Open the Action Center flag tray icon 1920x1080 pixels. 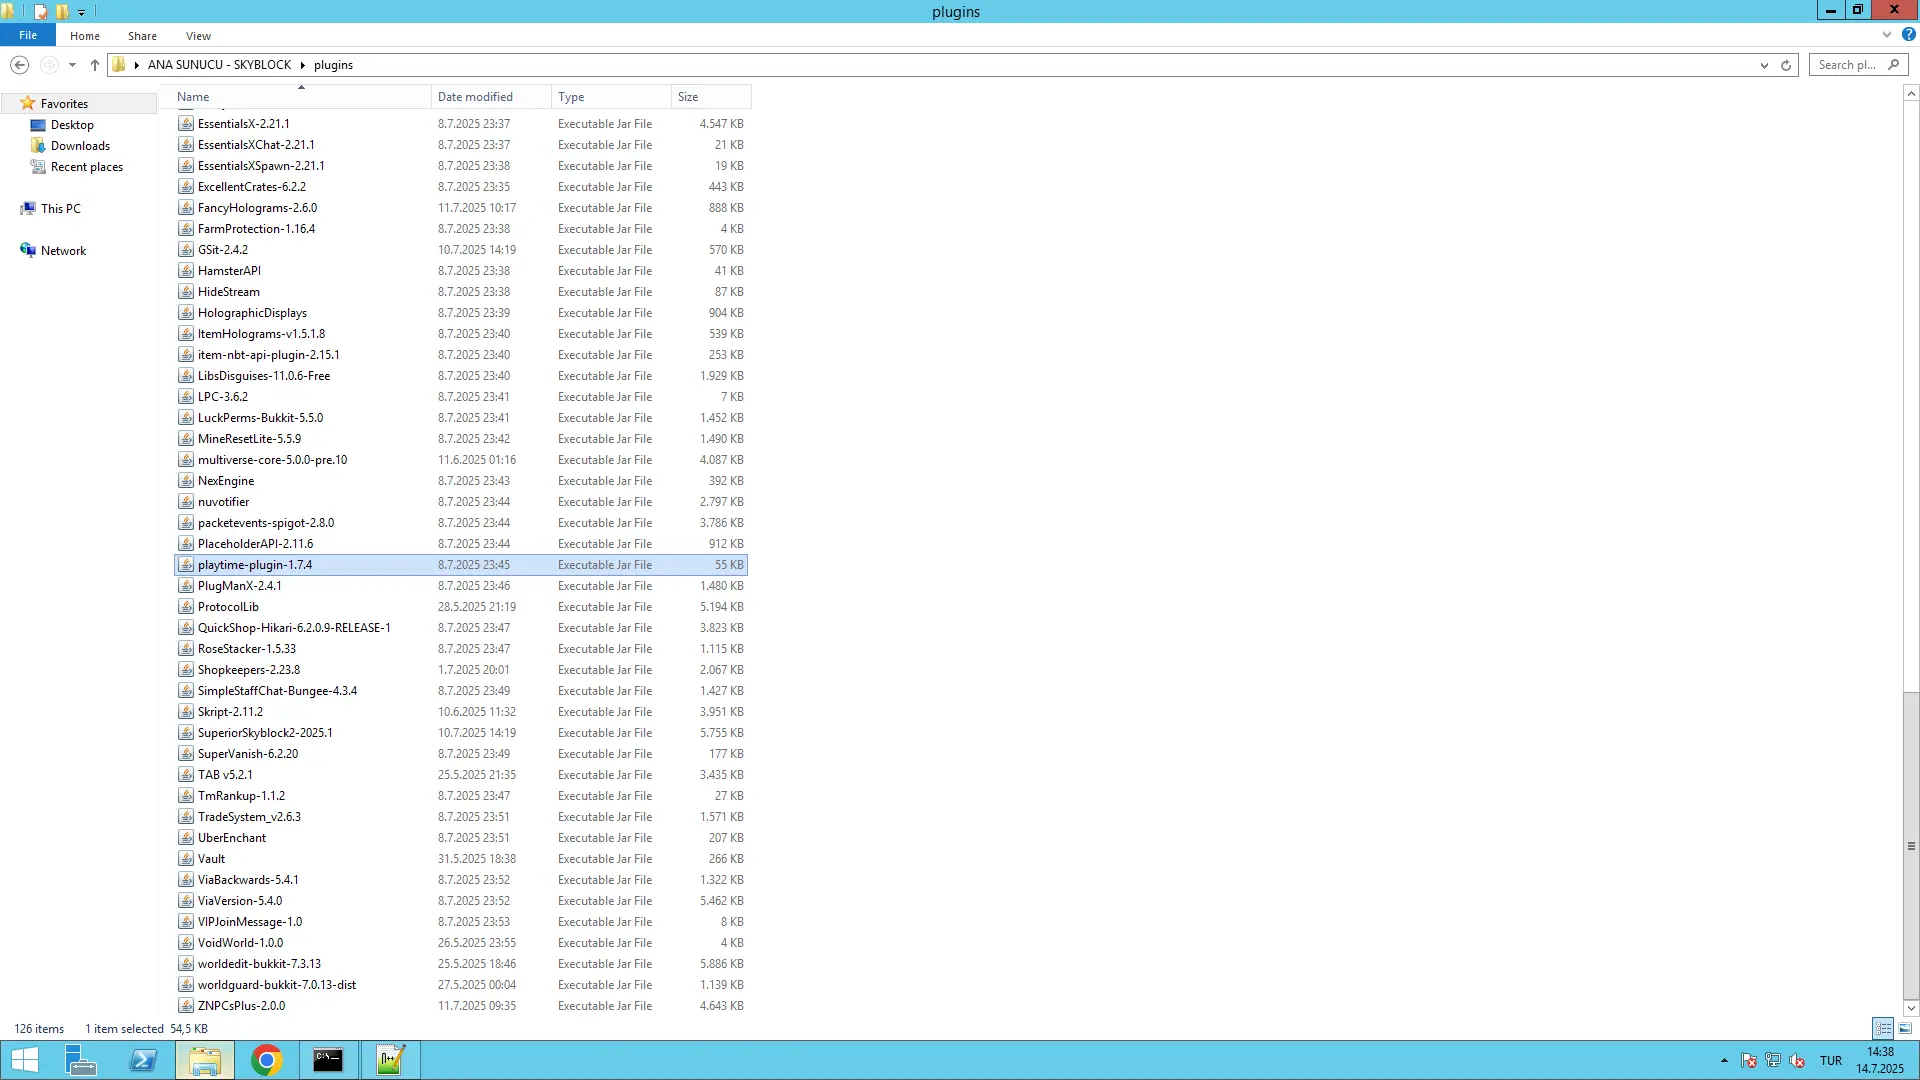(1749, 1061)
